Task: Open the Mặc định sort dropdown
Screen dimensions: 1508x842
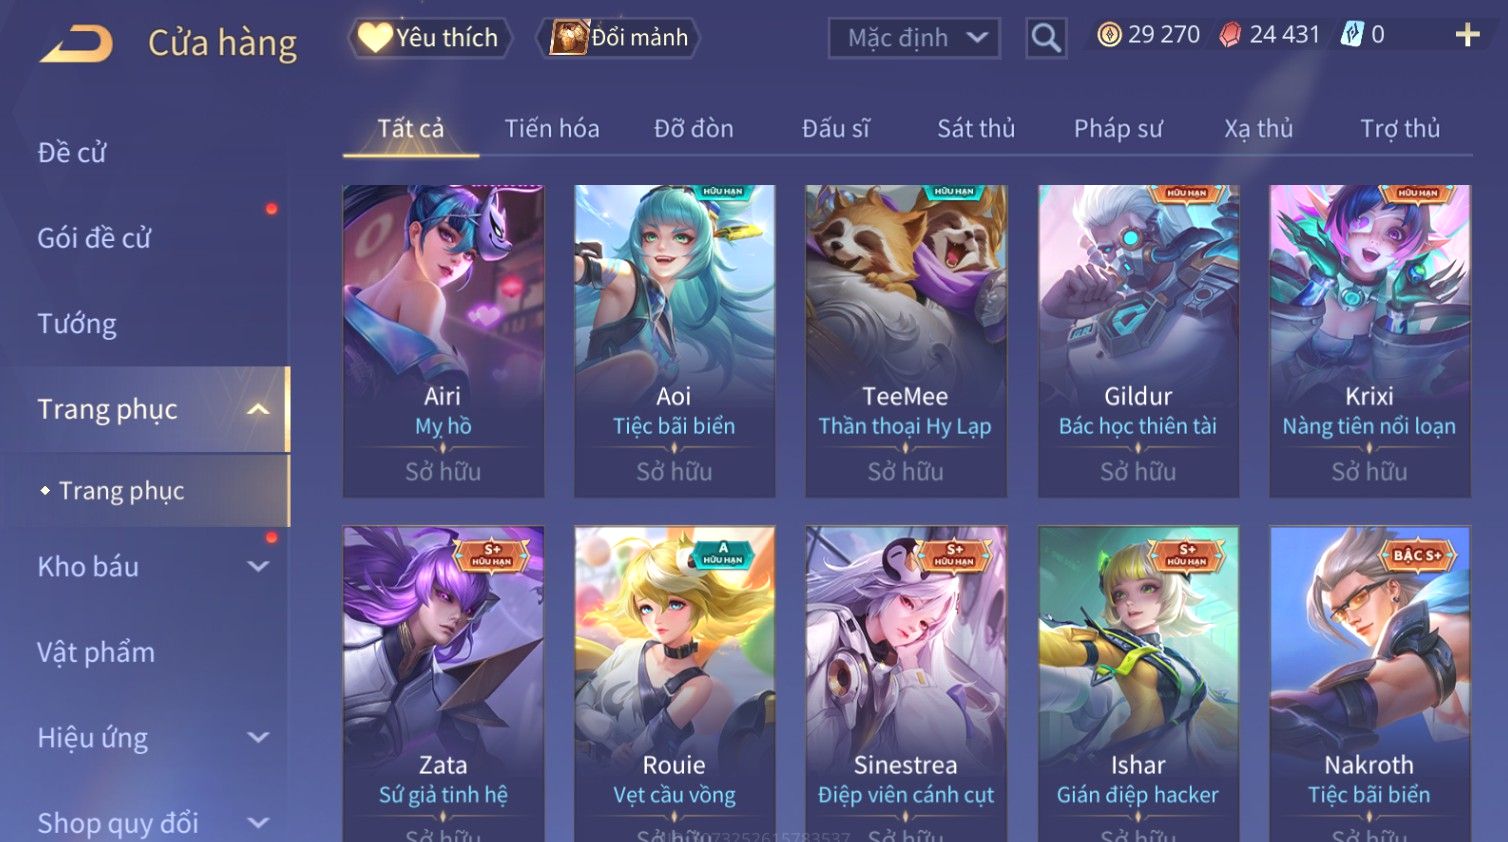Action: tap(914, 38)
